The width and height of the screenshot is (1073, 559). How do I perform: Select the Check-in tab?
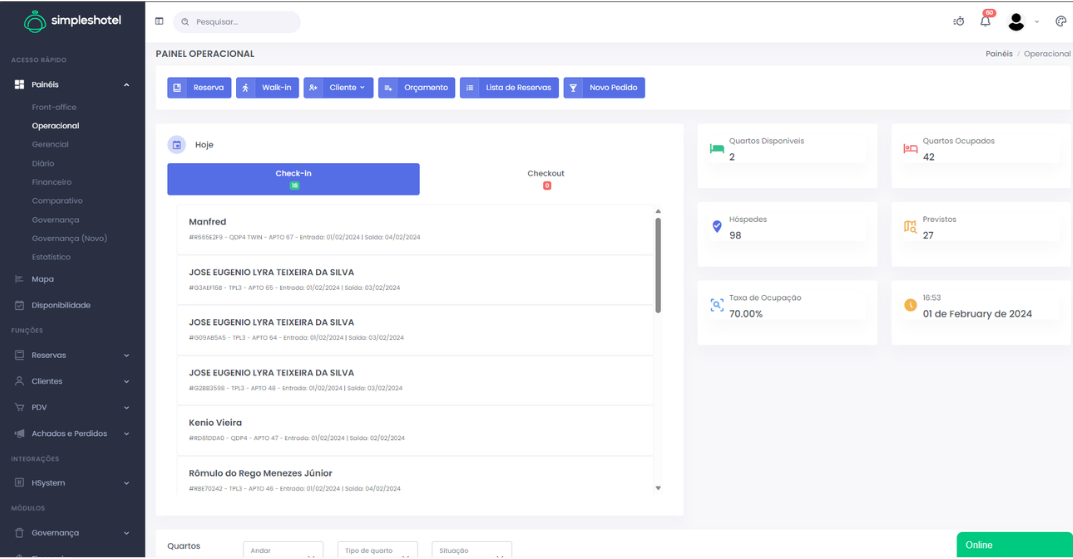[293, 179]
